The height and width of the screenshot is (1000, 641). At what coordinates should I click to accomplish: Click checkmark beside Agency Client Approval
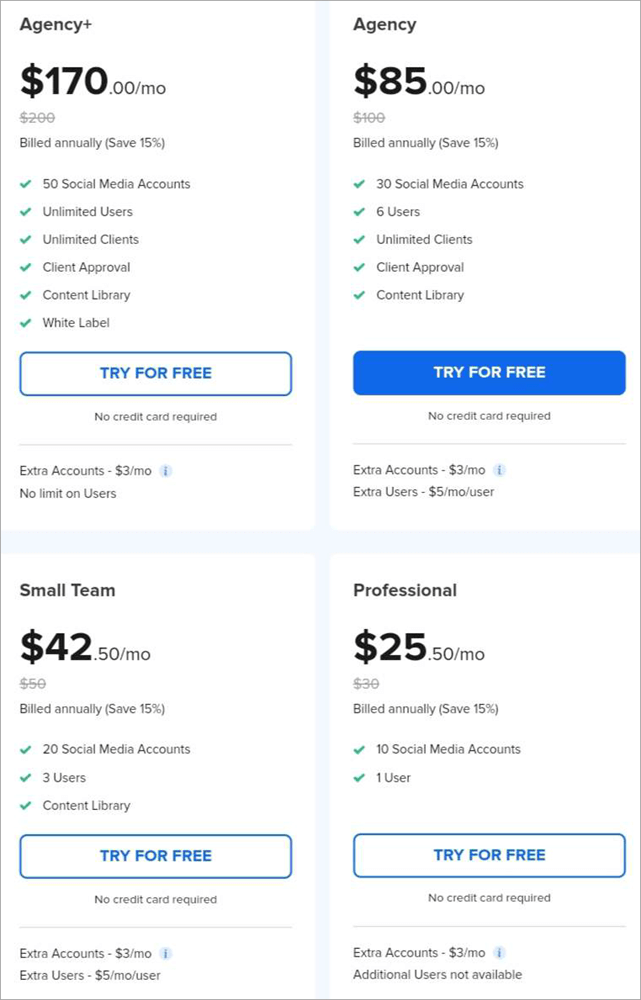point(360,268)
